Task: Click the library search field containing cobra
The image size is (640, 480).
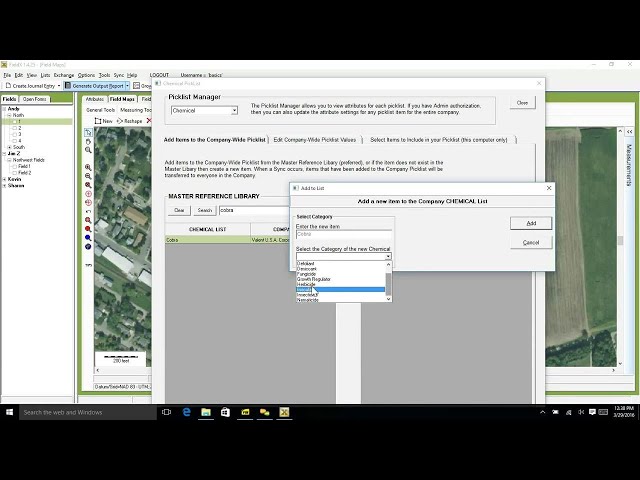Action: 254,210
